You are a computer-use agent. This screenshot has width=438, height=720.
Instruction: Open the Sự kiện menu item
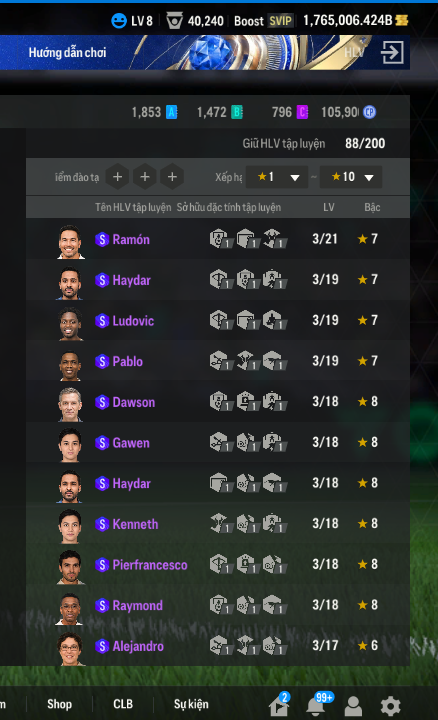click(x=191, y=704)
